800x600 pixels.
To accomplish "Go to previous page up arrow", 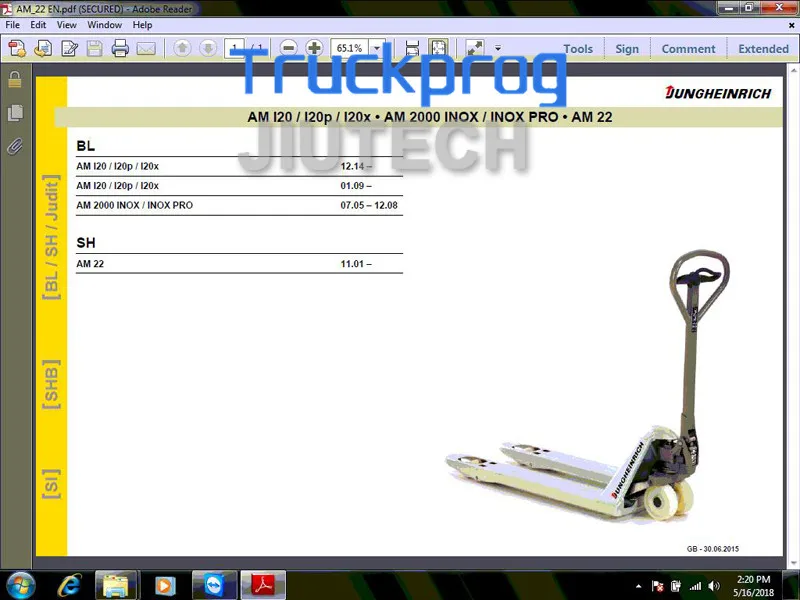I will (x=182, y=48).
